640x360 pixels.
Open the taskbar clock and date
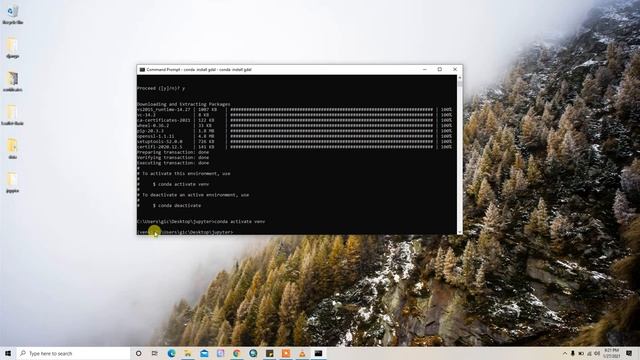(611, 353)
